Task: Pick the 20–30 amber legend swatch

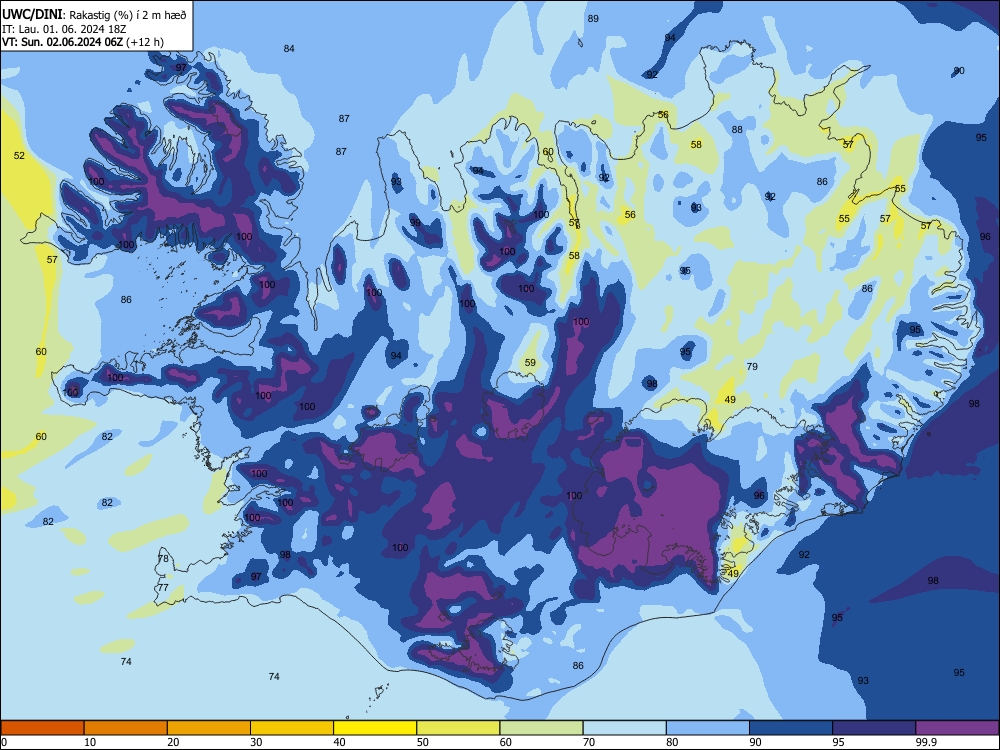Action: tap(209, 728)
